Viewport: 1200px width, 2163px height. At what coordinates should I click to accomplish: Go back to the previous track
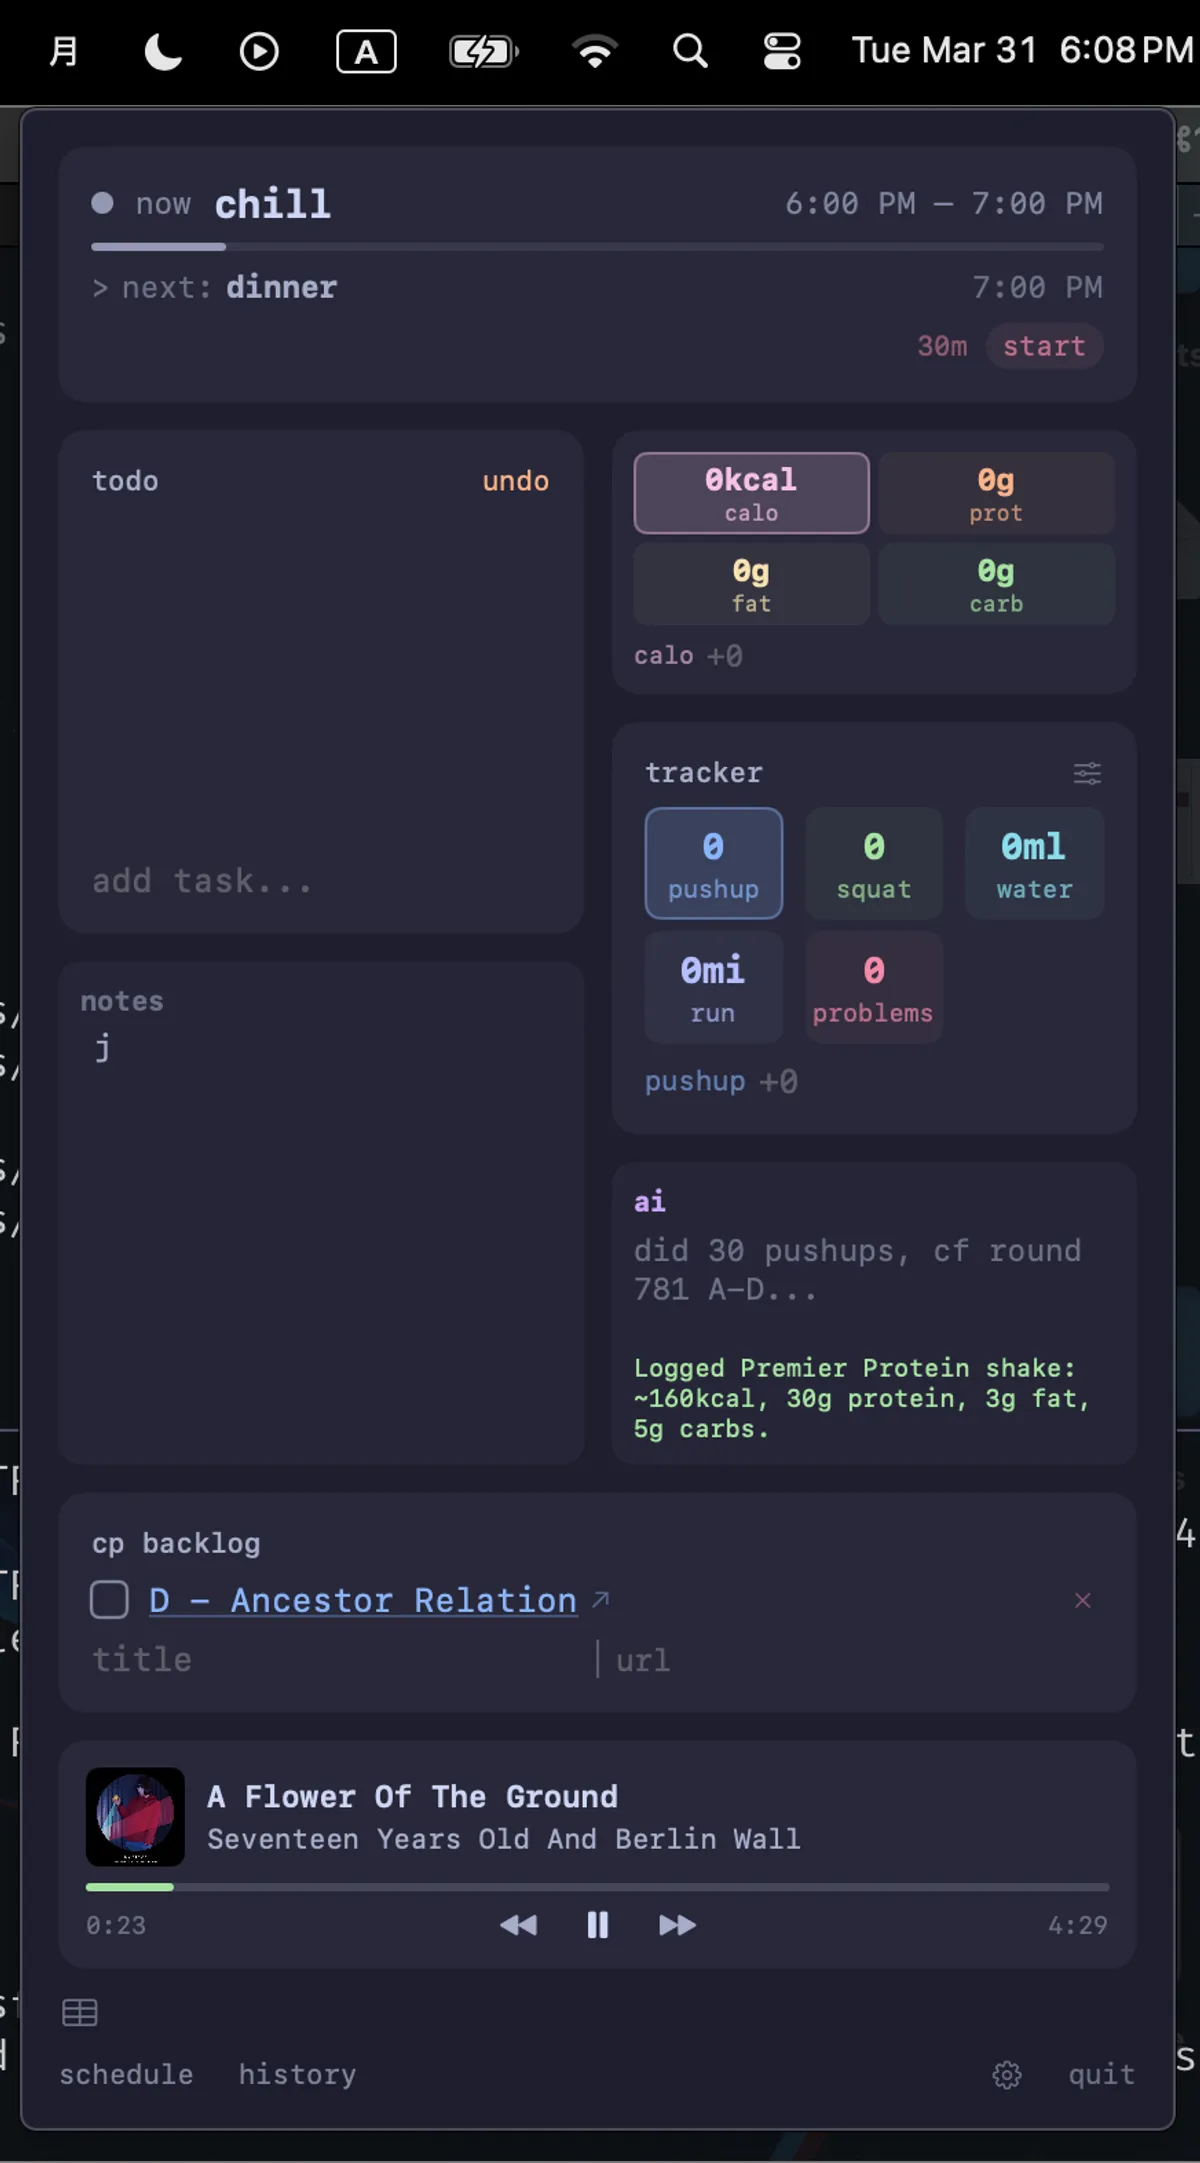[x=518, y=1925]
